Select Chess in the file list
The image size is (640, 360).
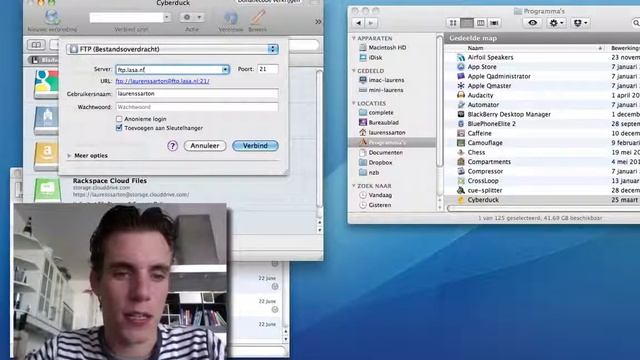476,152
